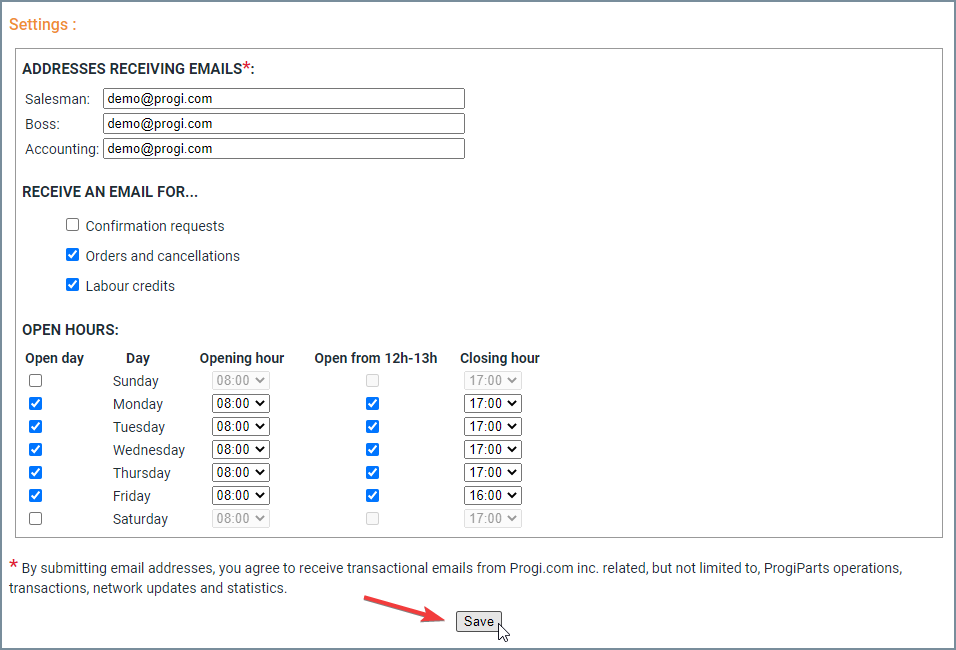Uncheck the Labour credits option
This screenshot has height=650, width=956.
[72, 284]
